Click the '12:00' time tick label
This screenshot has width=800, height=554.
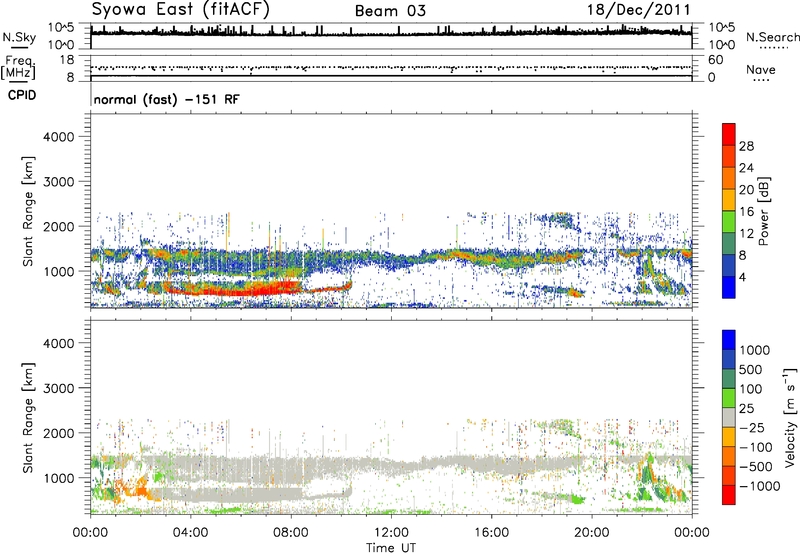391,533
